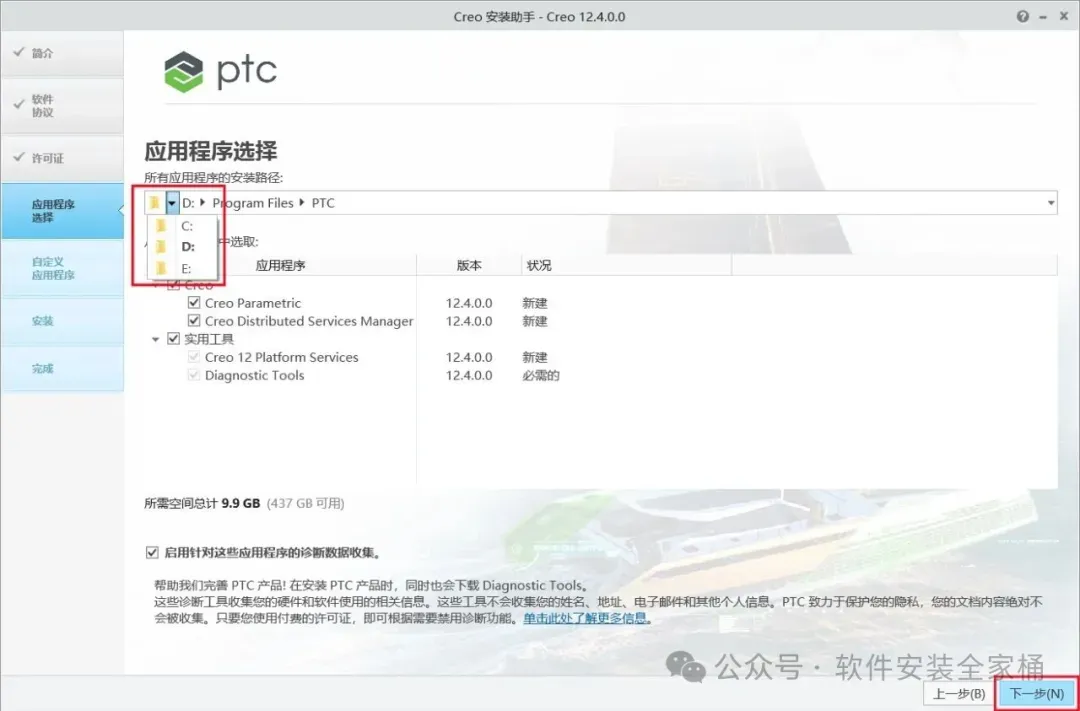Select the C: drive folder icon

tap(162, 226)
